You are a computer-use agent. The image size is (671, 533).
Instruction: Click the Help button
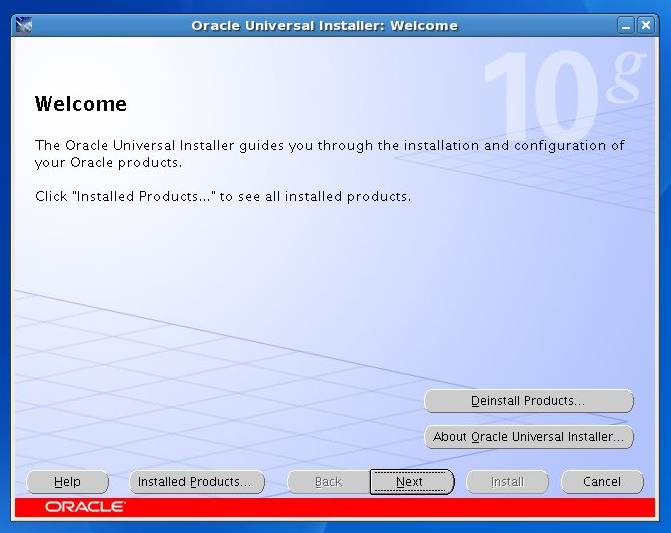(x=68, y=482)
